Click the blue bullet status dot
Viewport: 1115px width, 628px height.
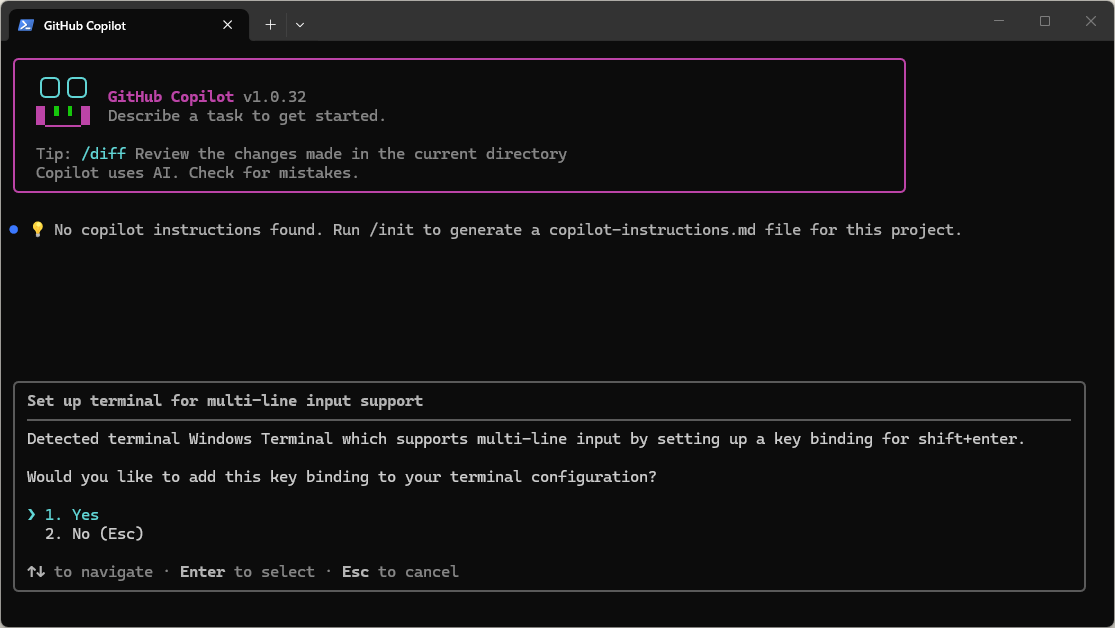(14, 230)
